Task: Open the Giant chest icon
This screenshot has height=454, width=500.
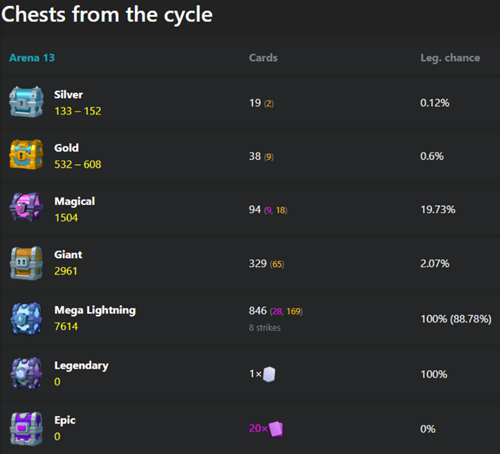Action: 26,263
